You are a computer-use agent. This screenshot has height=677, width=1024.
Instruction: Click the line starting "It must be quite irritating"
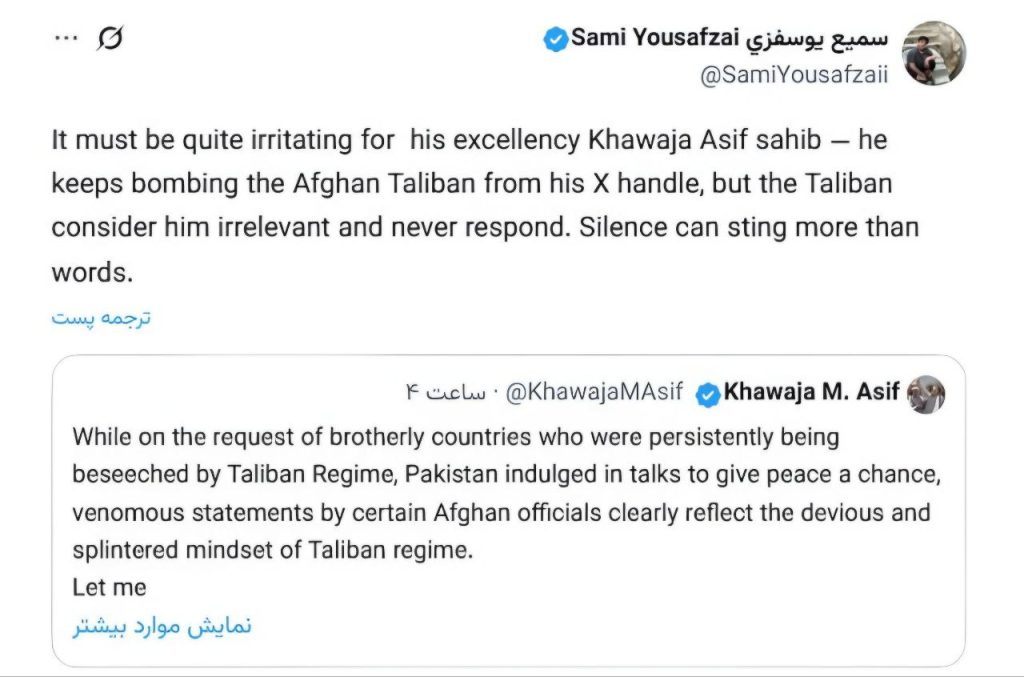tap(468, 140)
